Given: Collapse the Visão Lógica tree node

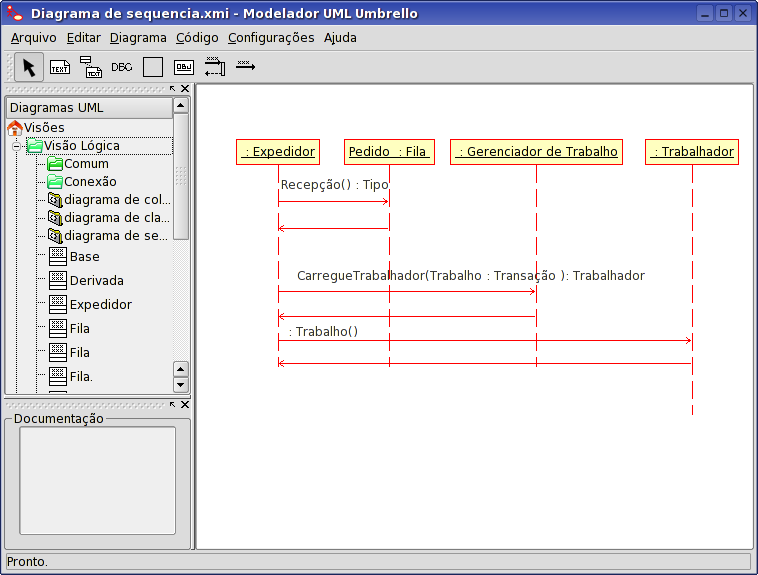Looking at the screenshot, I should [16, 146].
